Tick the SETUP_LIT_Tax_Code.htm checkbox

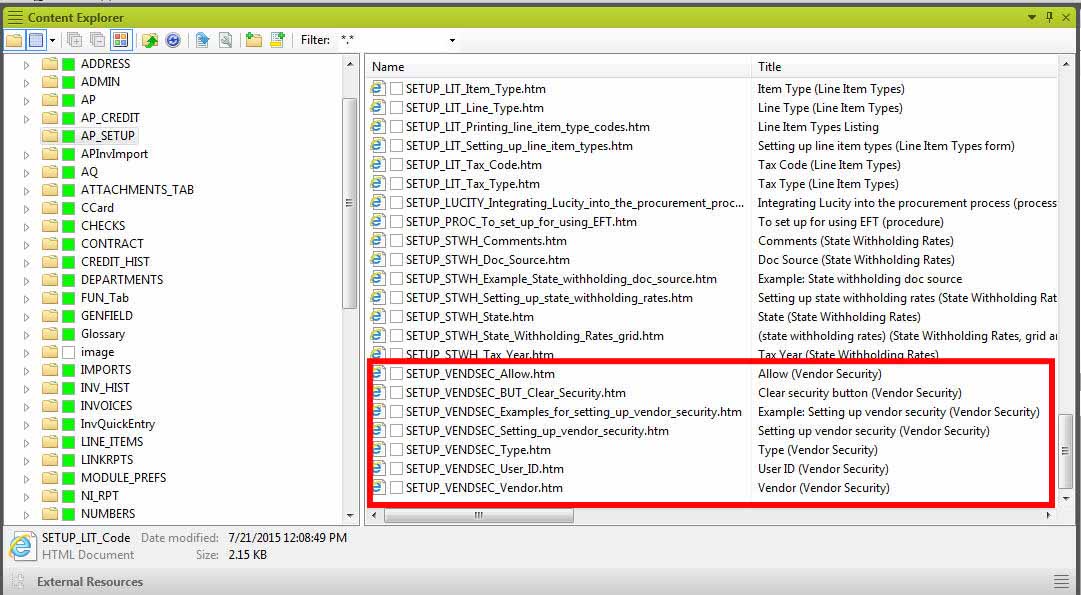396,165
